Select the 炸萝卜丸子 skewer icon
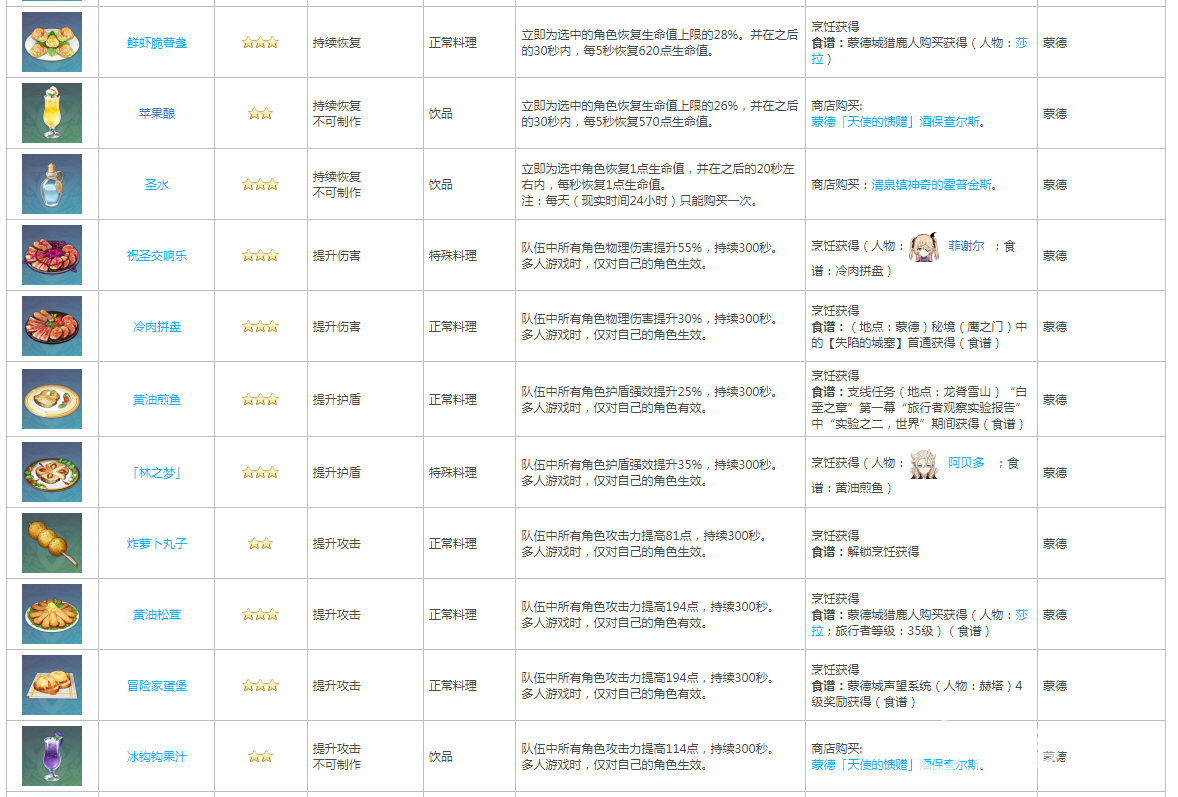 52,543
